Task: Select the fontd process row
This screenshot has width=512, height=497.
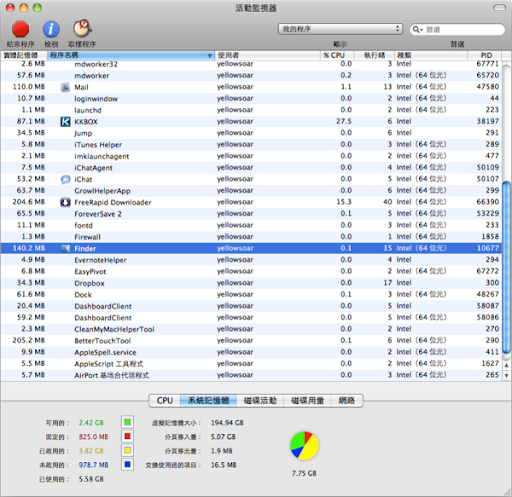Action: [251, 225]
